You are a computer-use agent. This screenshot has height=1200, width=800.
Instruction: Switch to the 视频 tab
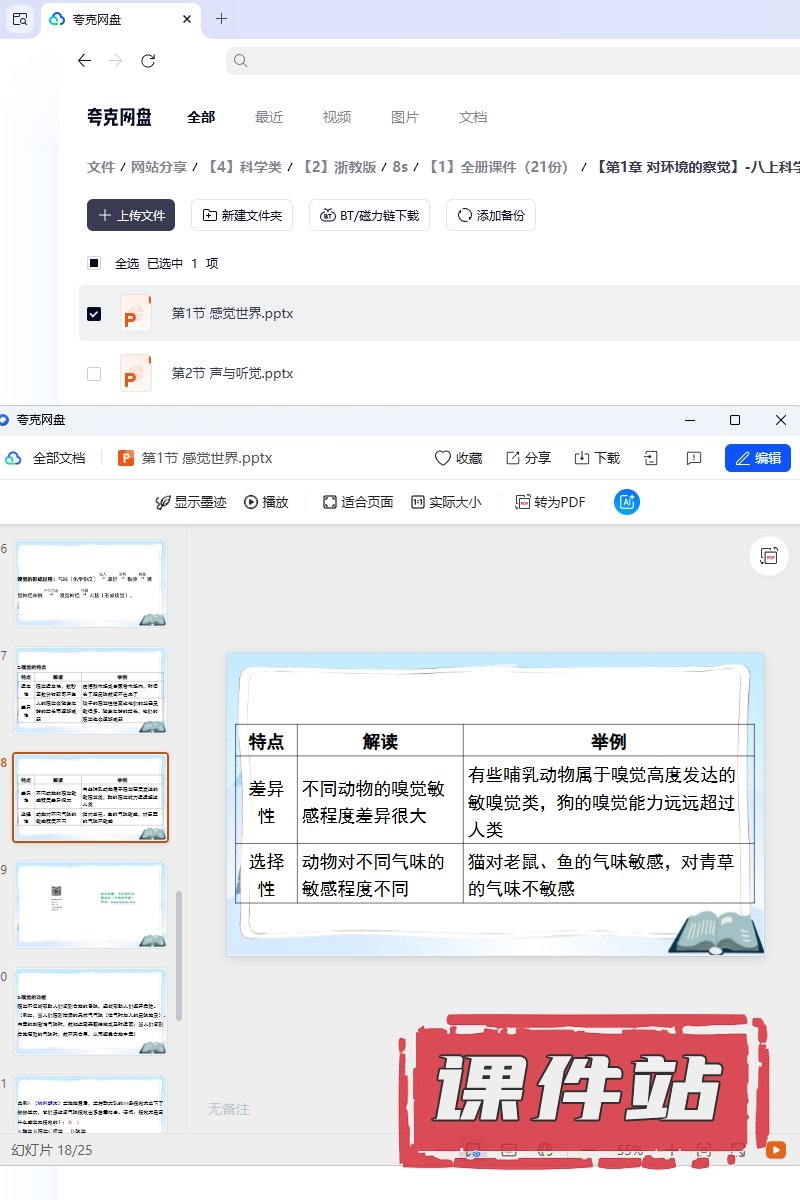point(337,117)
